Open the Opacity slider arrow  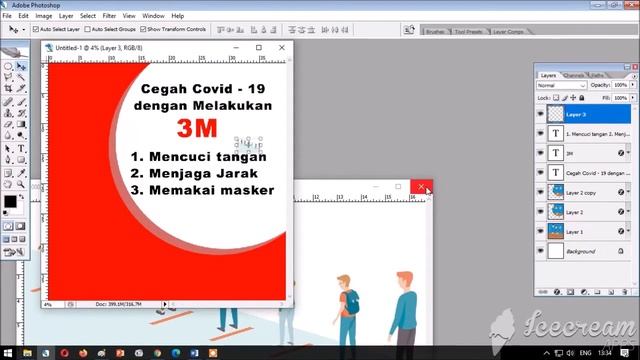click(633, 85)
